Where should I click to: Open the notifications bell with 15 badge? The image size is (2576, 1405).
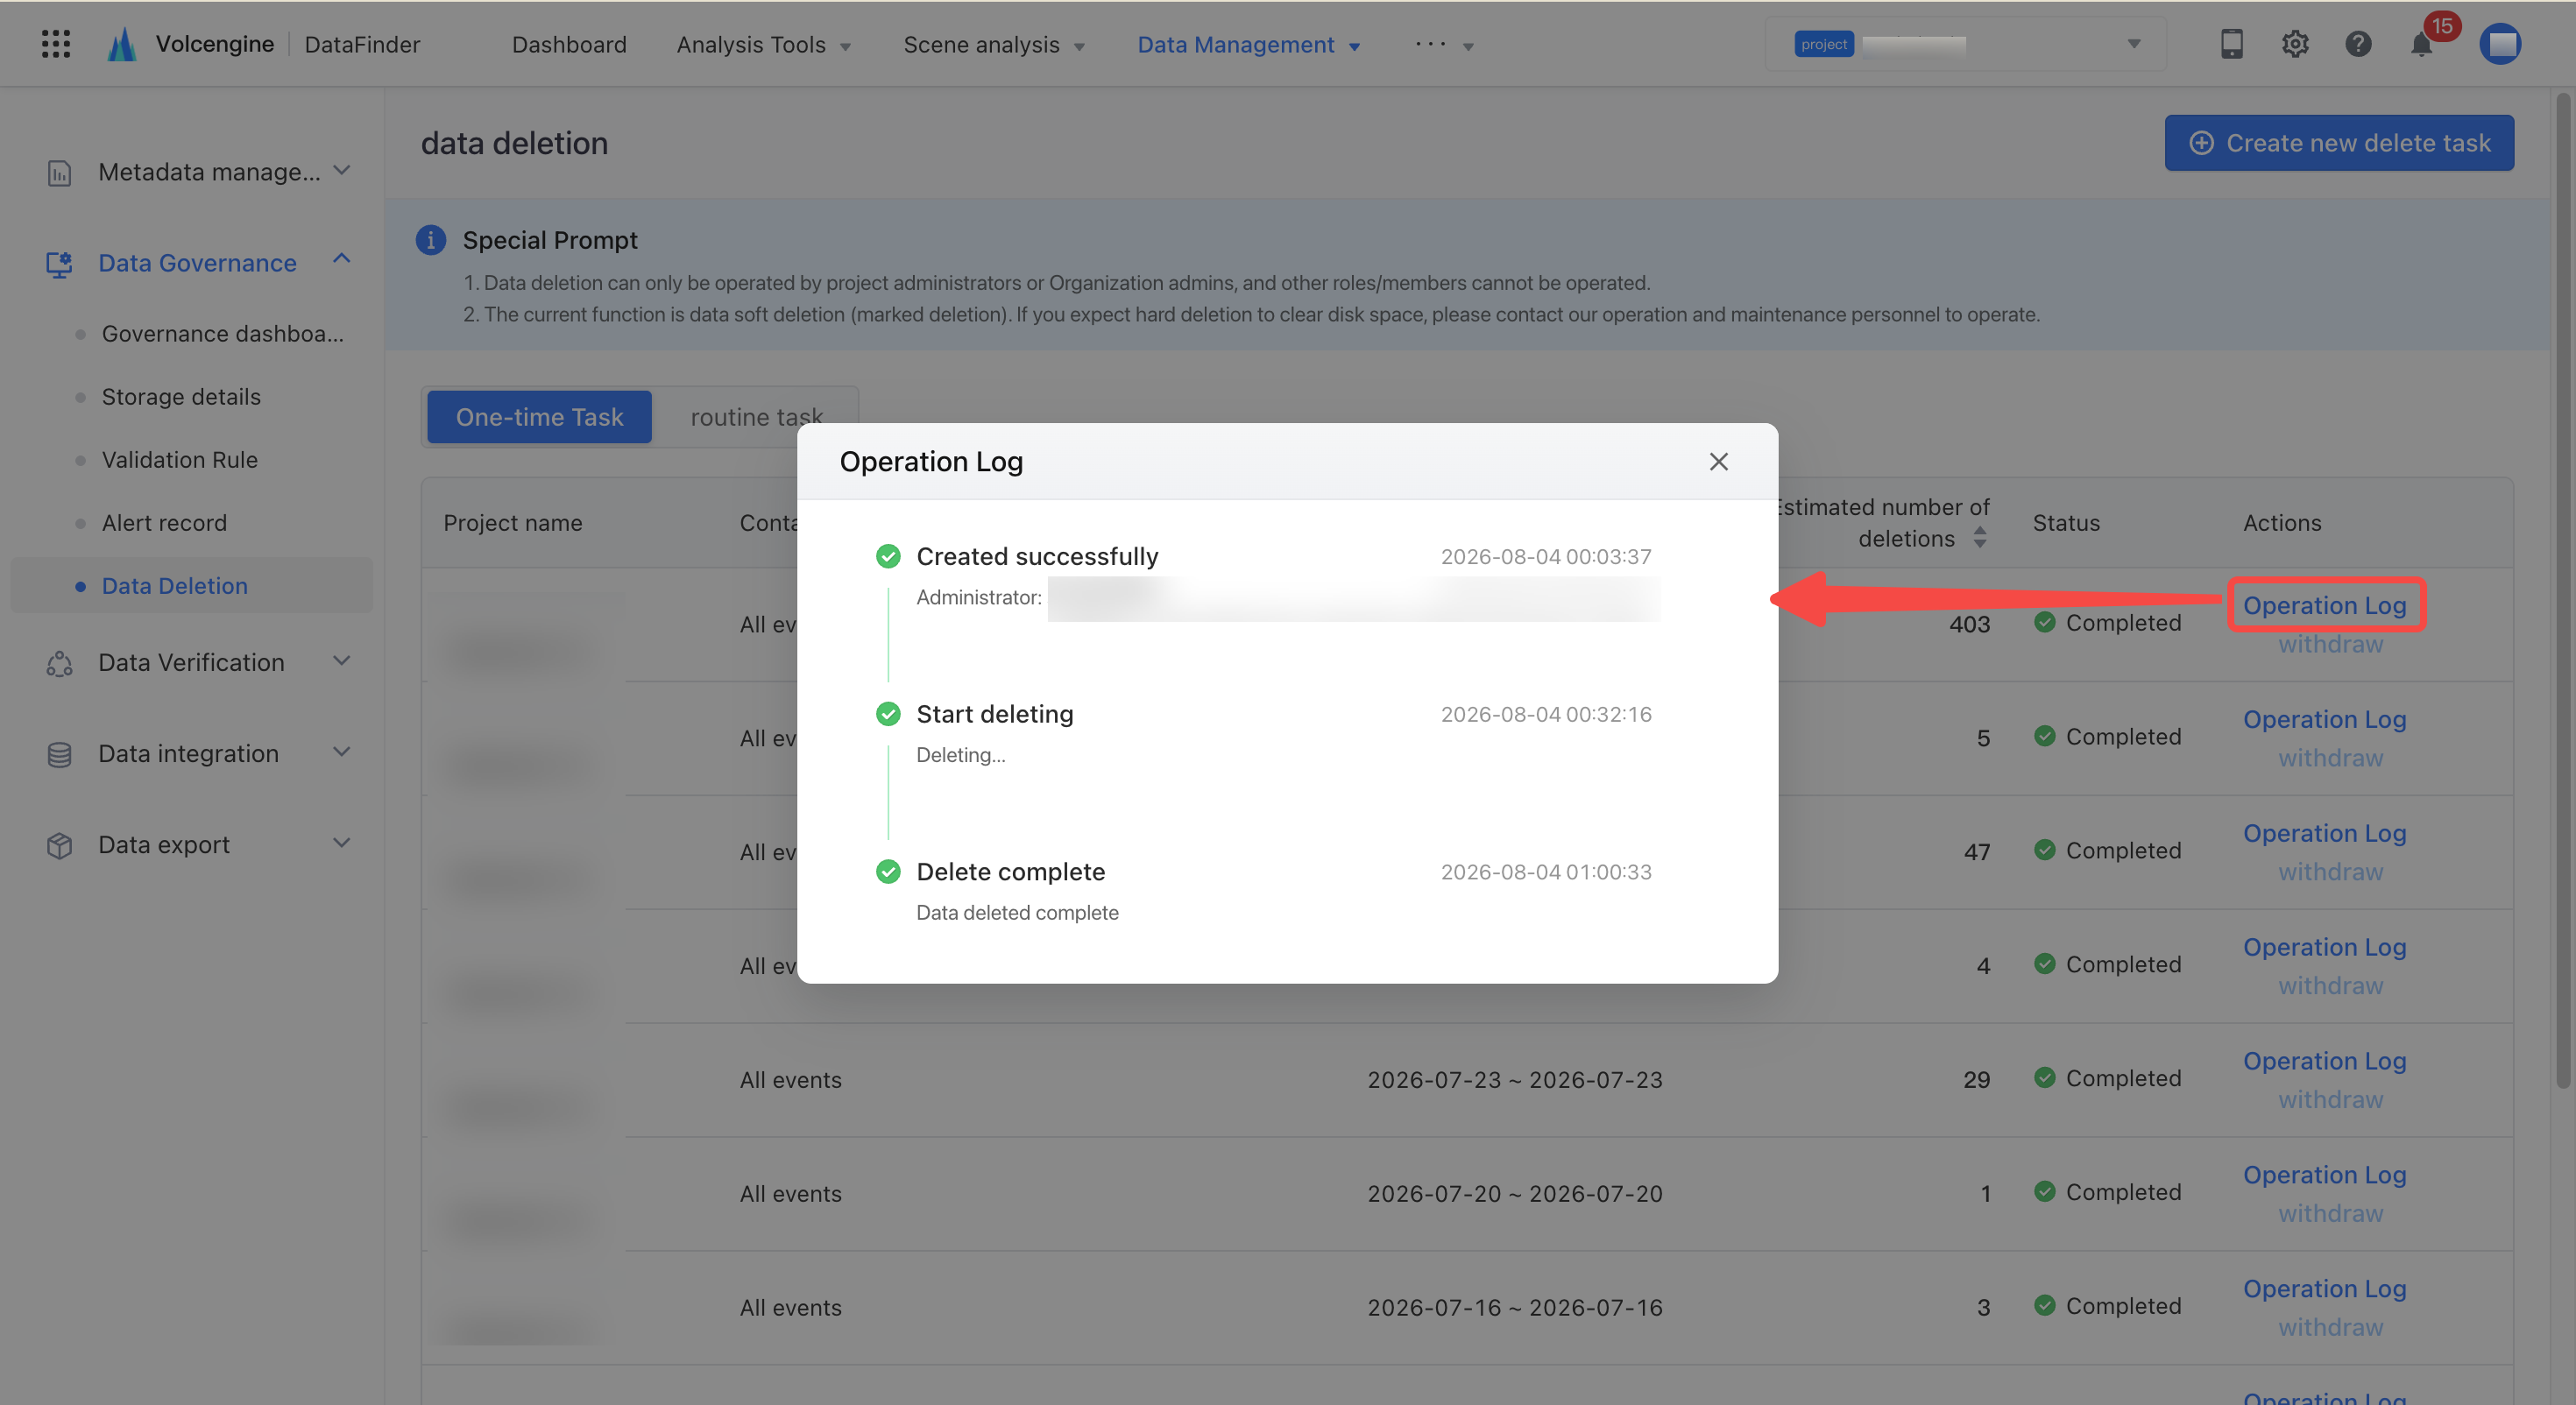(x=2422, y=45)
